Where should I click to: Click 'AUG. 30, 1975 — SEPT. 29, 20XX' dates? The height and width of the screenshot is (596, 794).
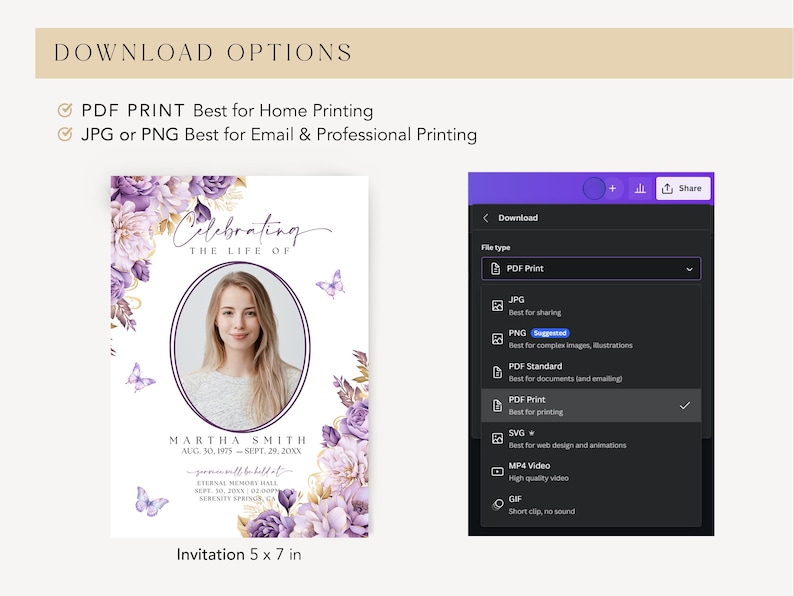[242, 451]
